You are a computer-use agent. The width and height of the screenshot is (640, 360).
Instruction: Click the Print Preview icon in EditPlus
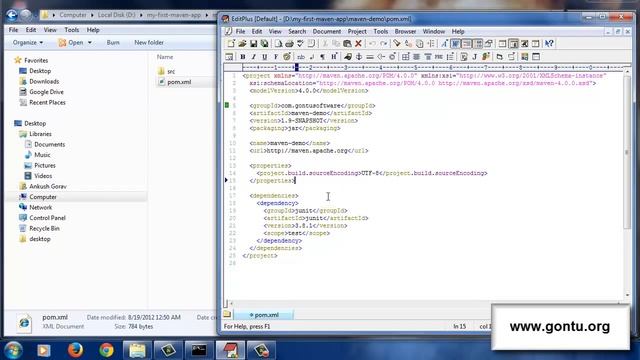(278, 44)
